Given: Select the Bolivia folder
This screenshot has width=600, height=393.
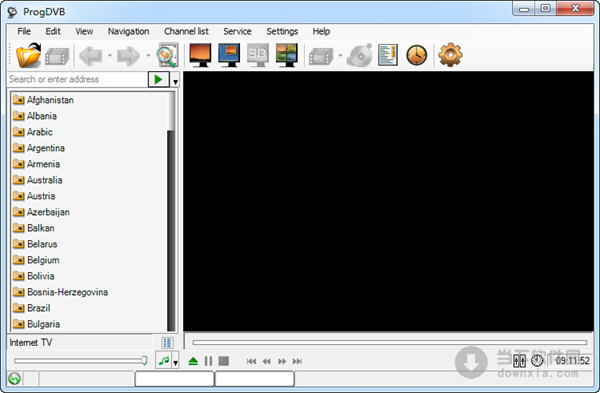Looking at the screenshot, I should 34,276.
